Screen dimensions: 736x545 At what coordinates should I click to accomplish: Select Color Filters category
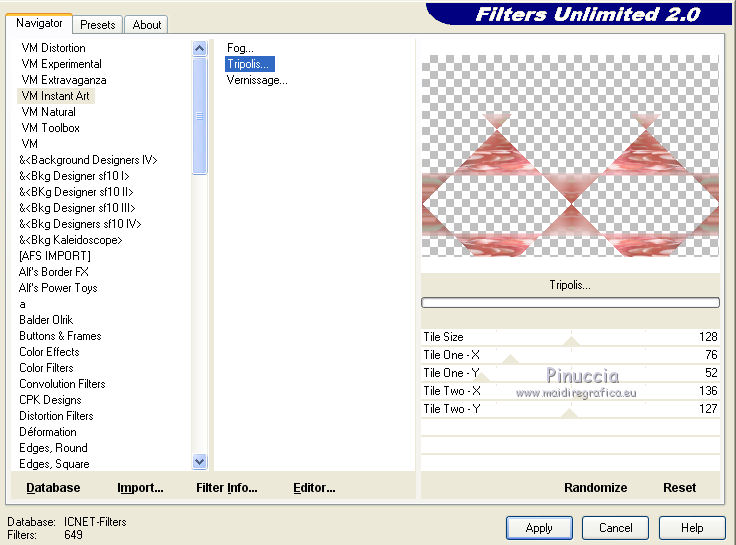coord(46,368)
